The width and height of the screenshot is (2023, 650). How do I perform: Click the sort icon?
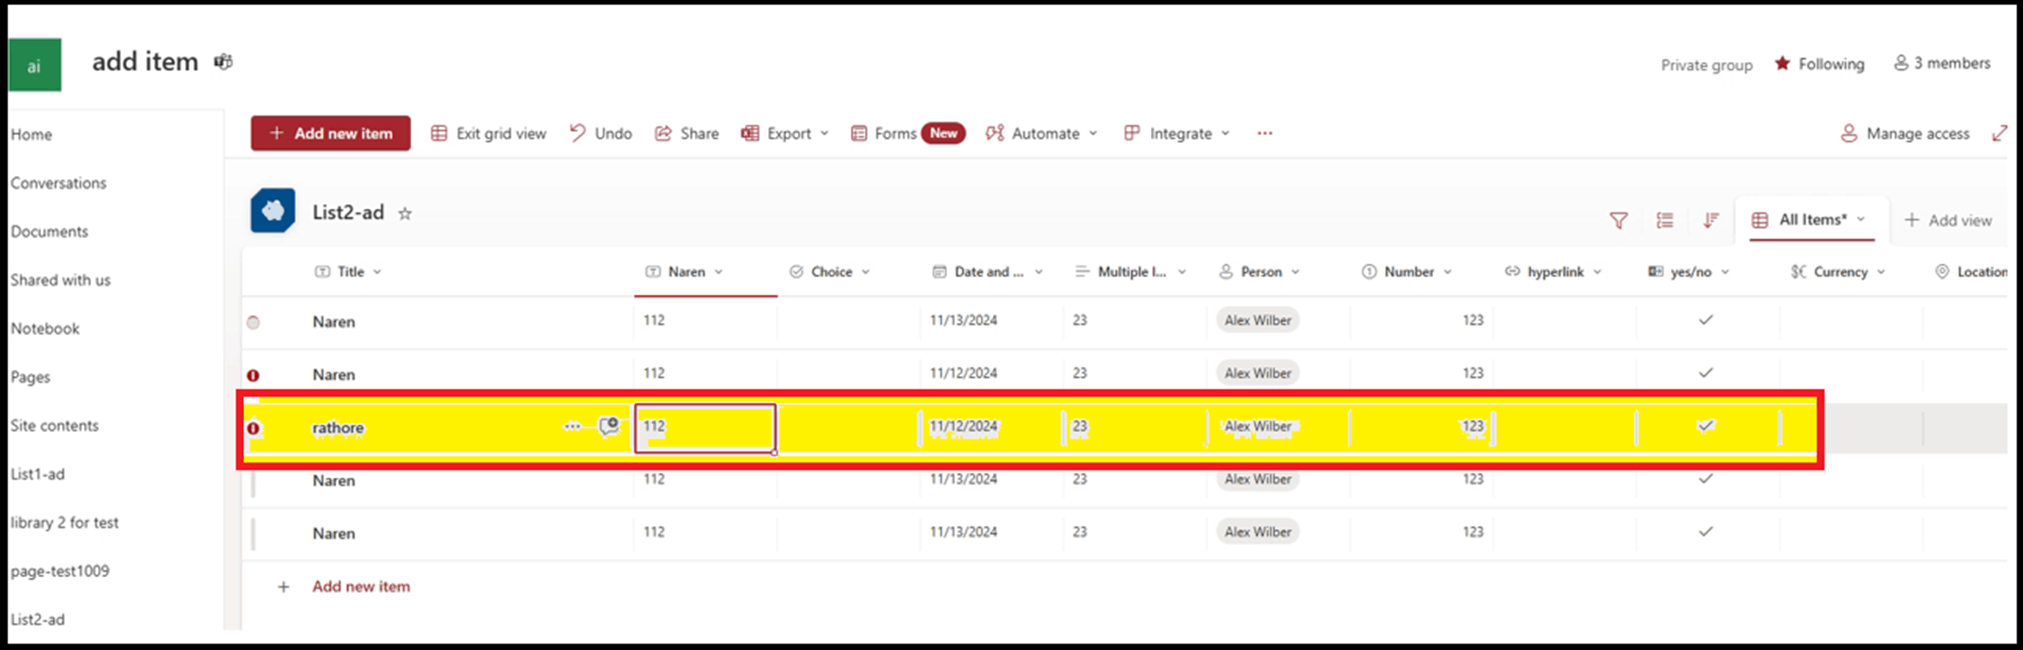tap(1711, 220)
